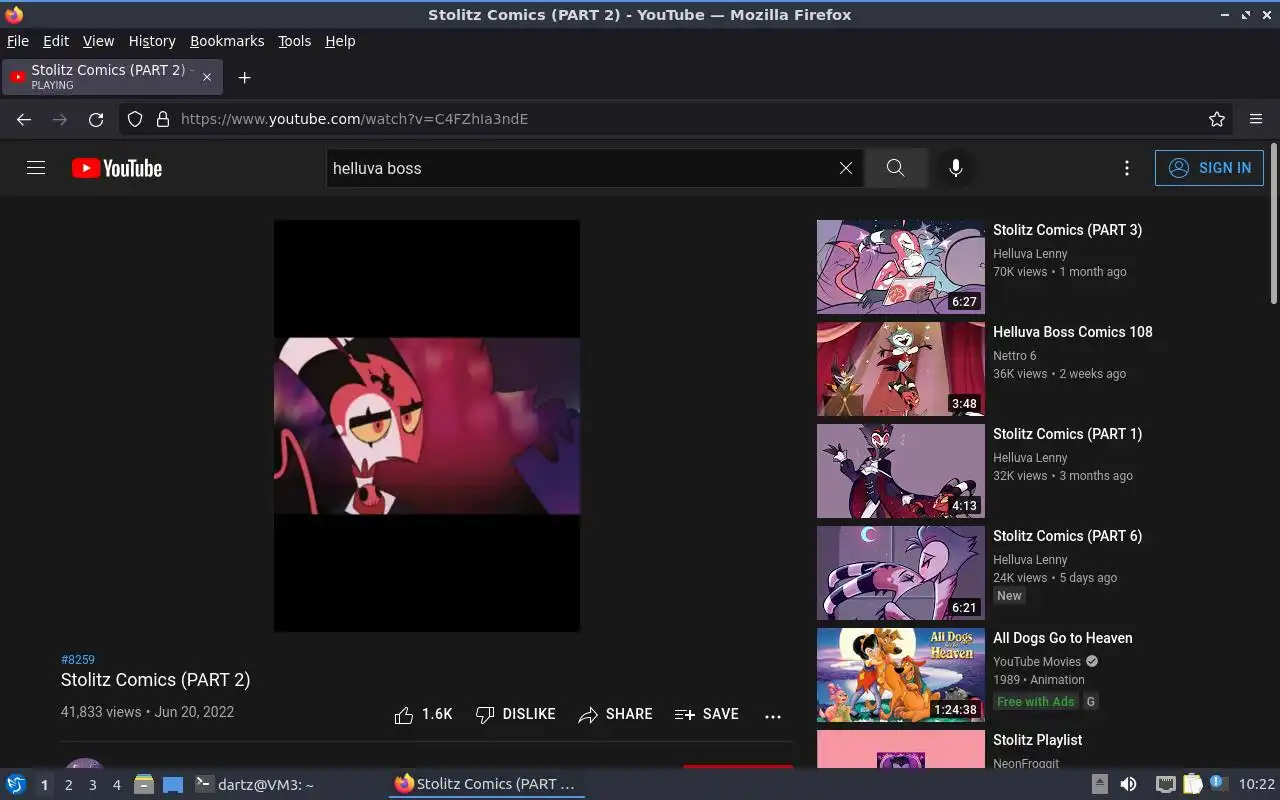Click the show desktop icon in taskbar
The height and width of the screenshot is (800, 1280).
[173, 784]
